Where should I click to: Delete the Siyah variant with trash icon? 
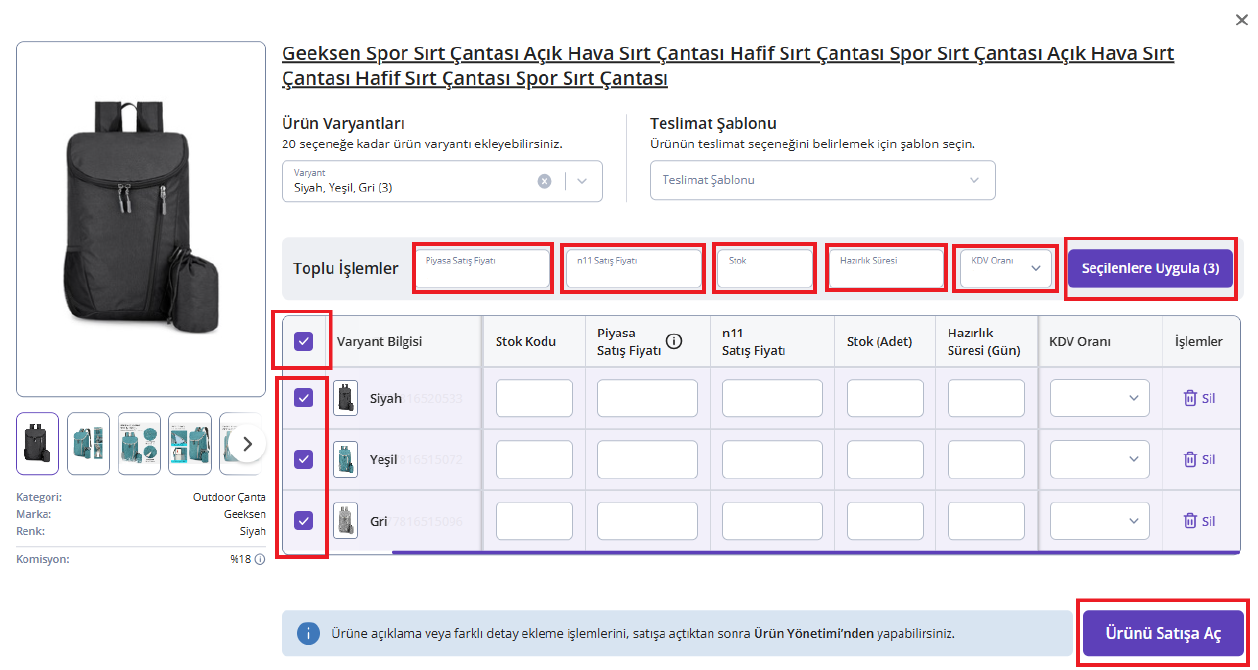click(x=1190, y=398)
